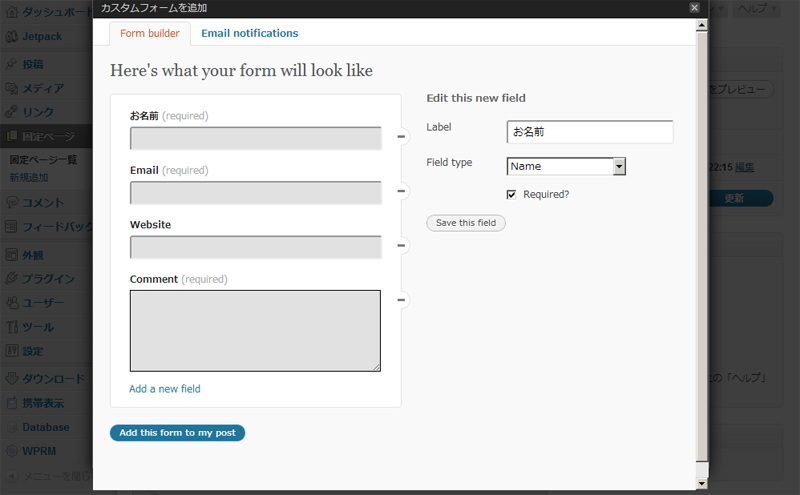Click Save this field button
The width and height of the screenshot is (800, 495).
pos(466,223)
